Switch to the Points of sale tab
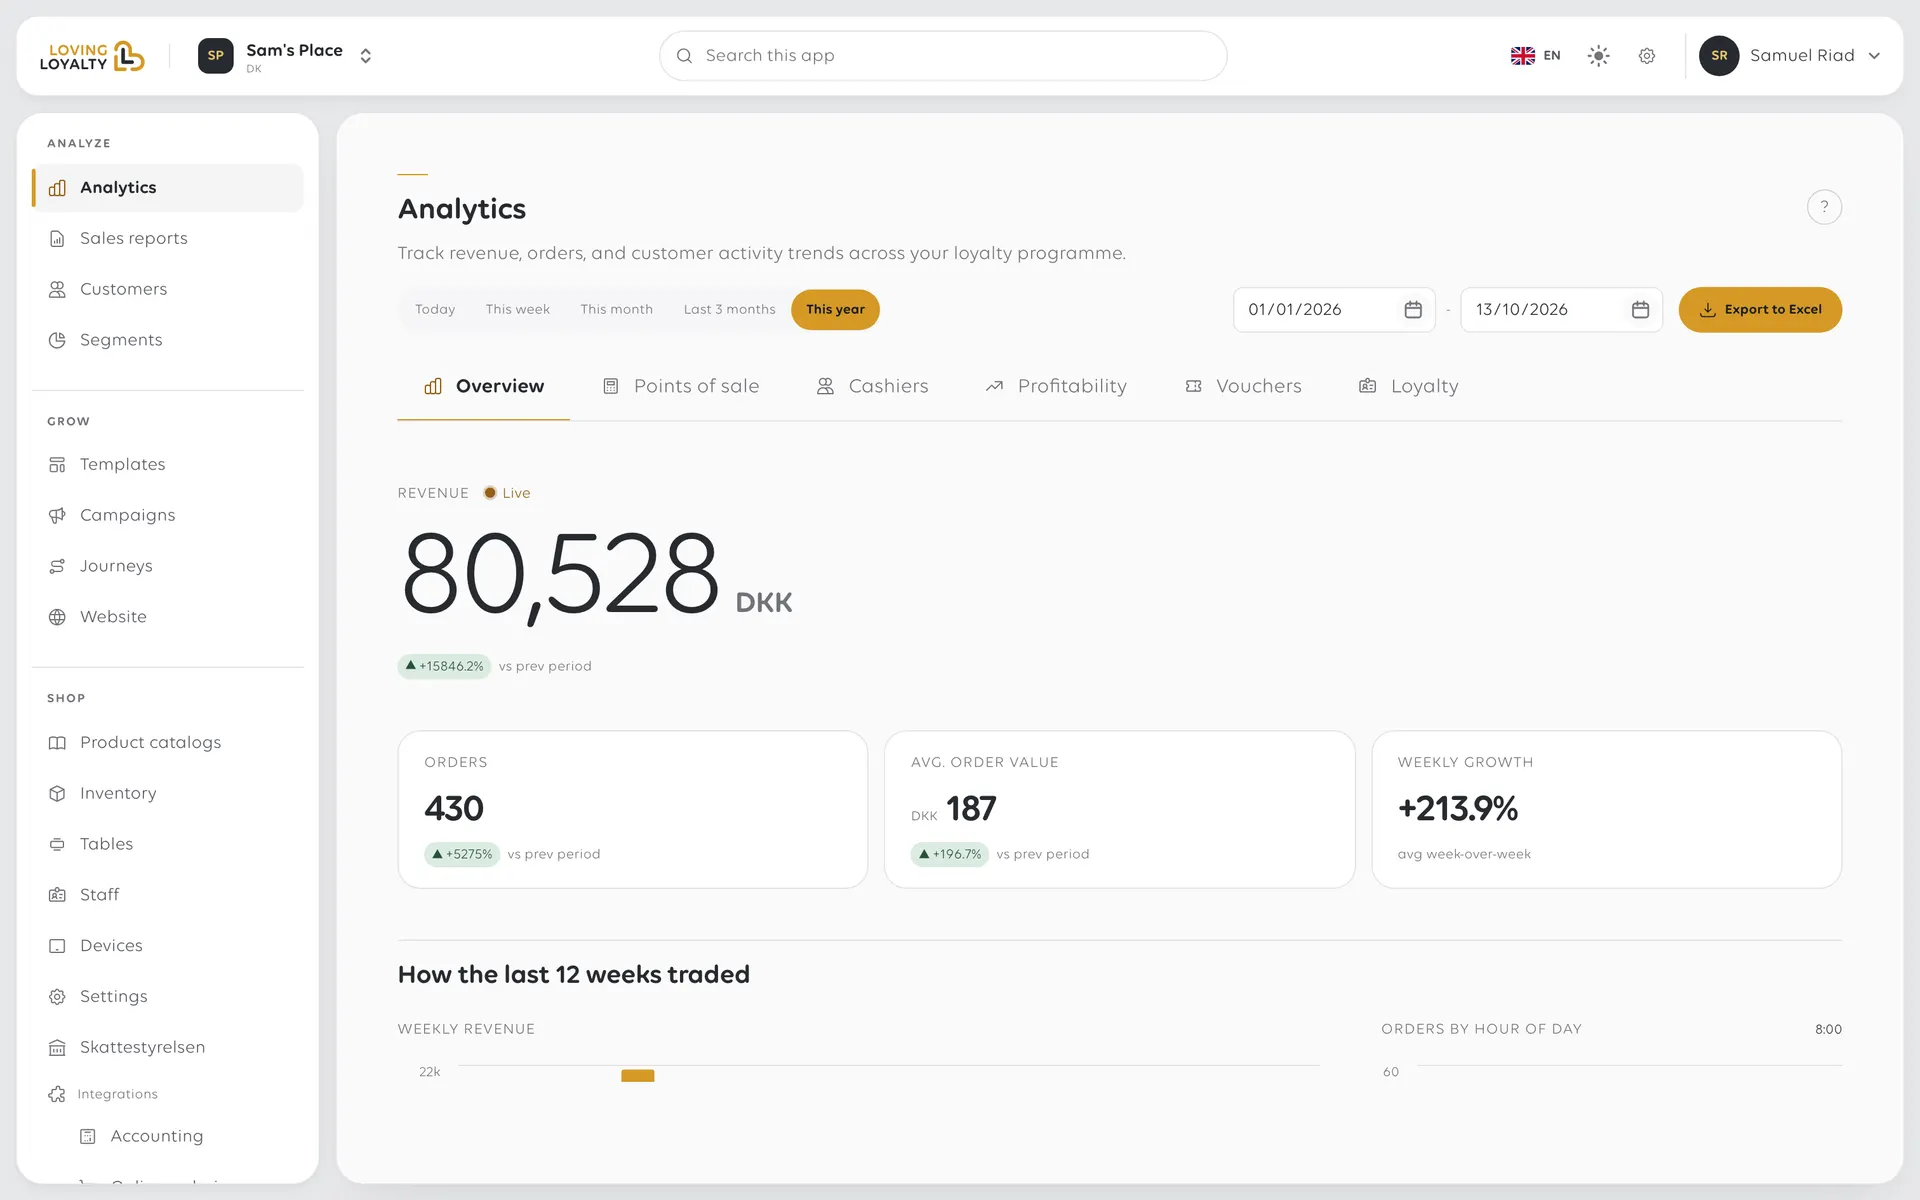 [681, 386]
